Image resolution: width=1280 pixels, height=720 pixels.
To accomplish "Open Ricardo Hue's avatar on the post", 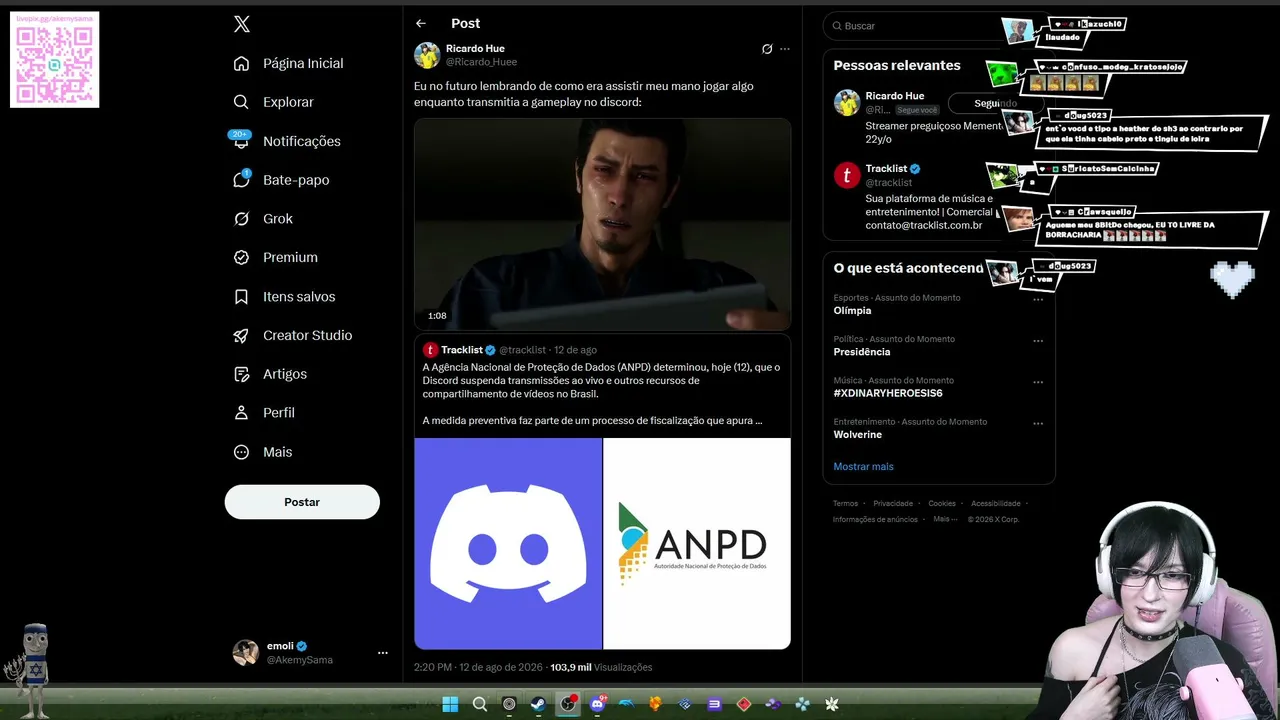I will coord(427,55).
